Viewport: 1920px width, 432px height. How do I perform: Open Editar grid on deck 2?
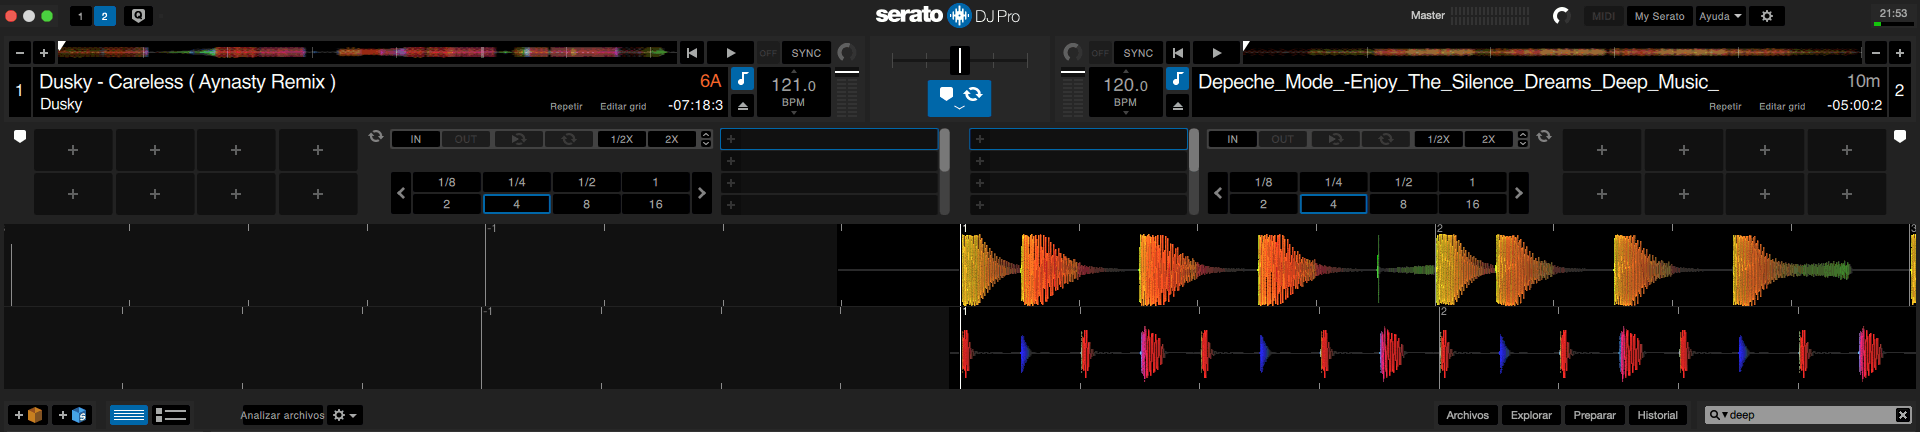click(x=1782, y=107)
